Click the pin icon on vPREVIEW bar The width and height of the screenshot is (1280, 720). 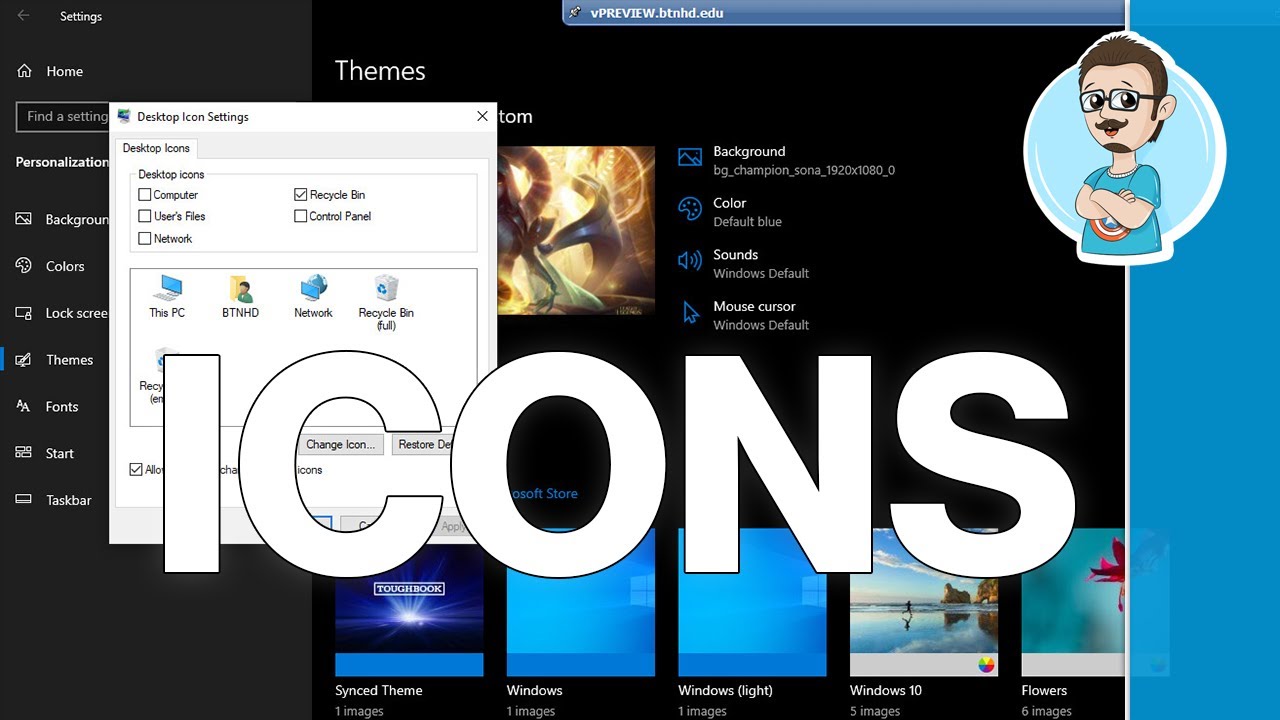(574, 13)
